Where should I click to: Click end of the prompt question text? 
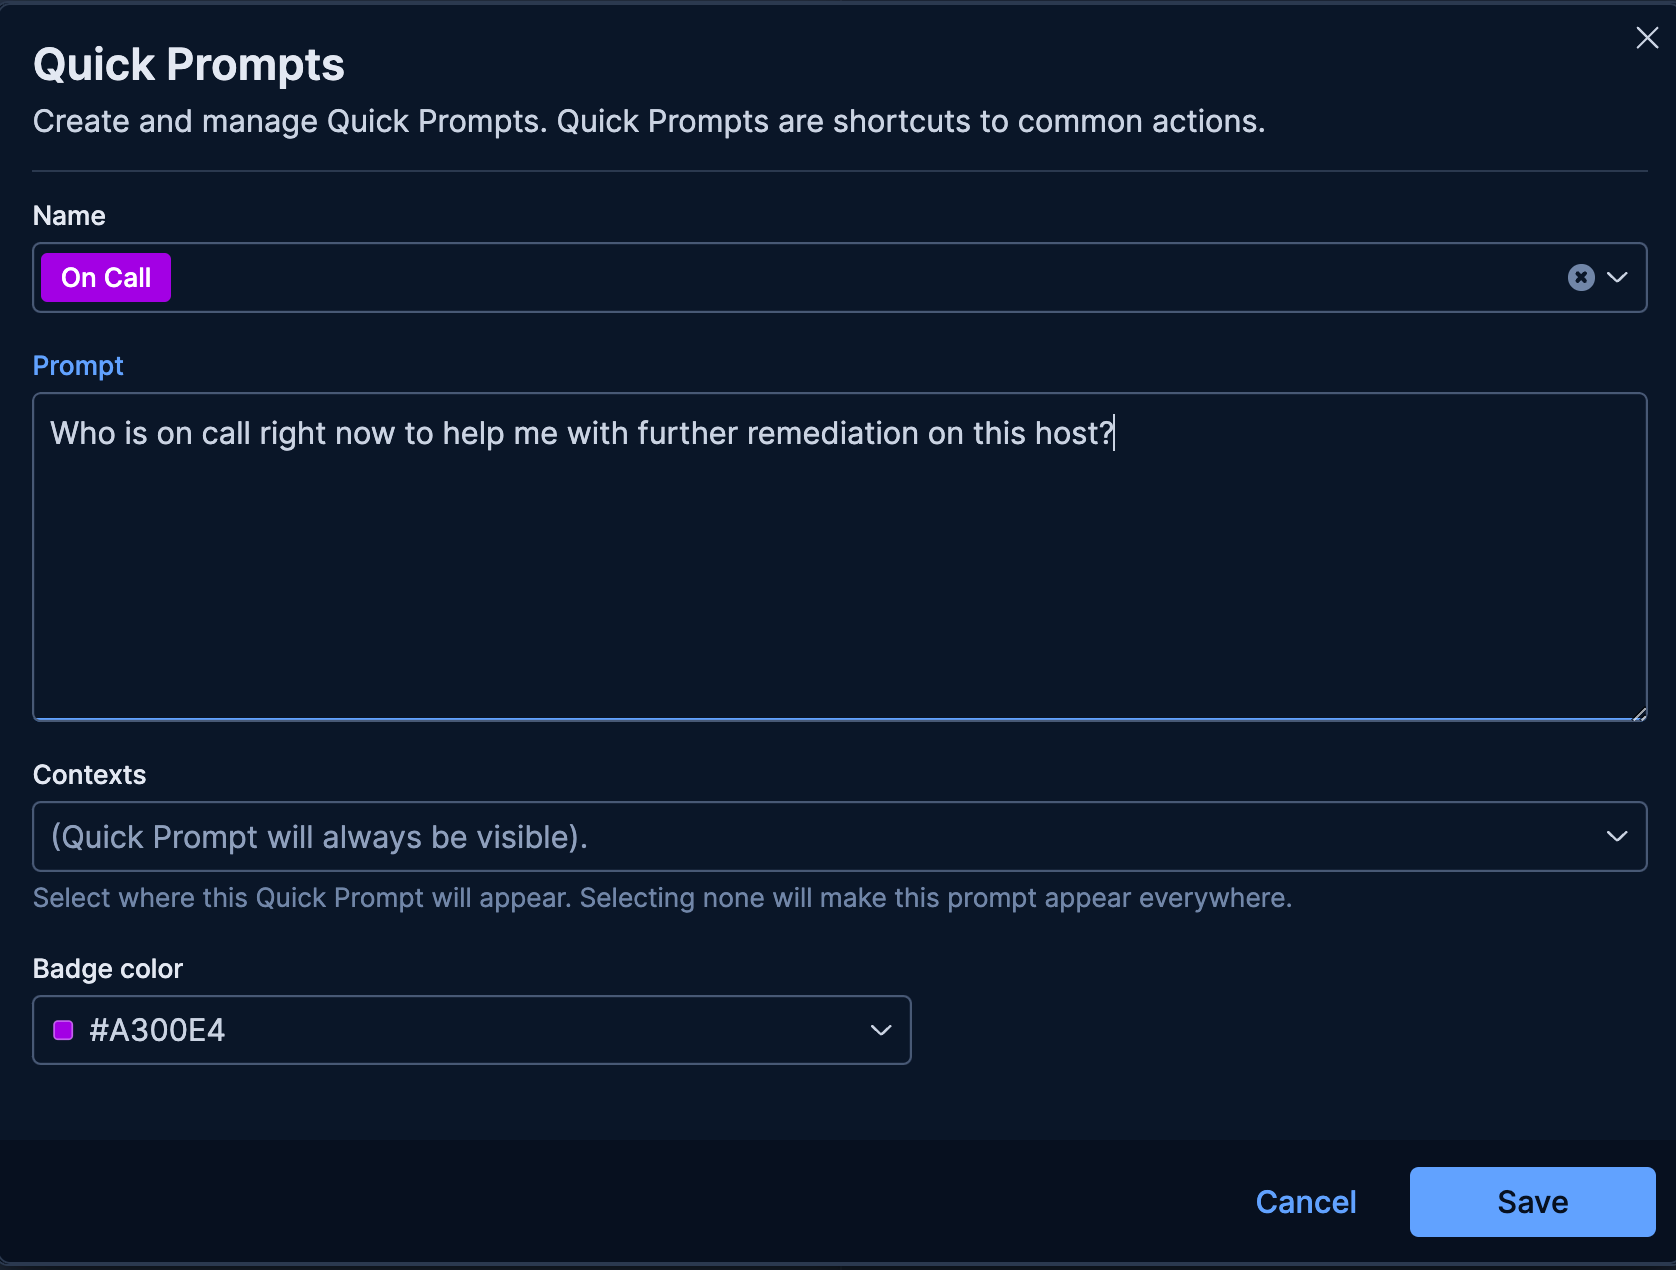[1112, 433]
